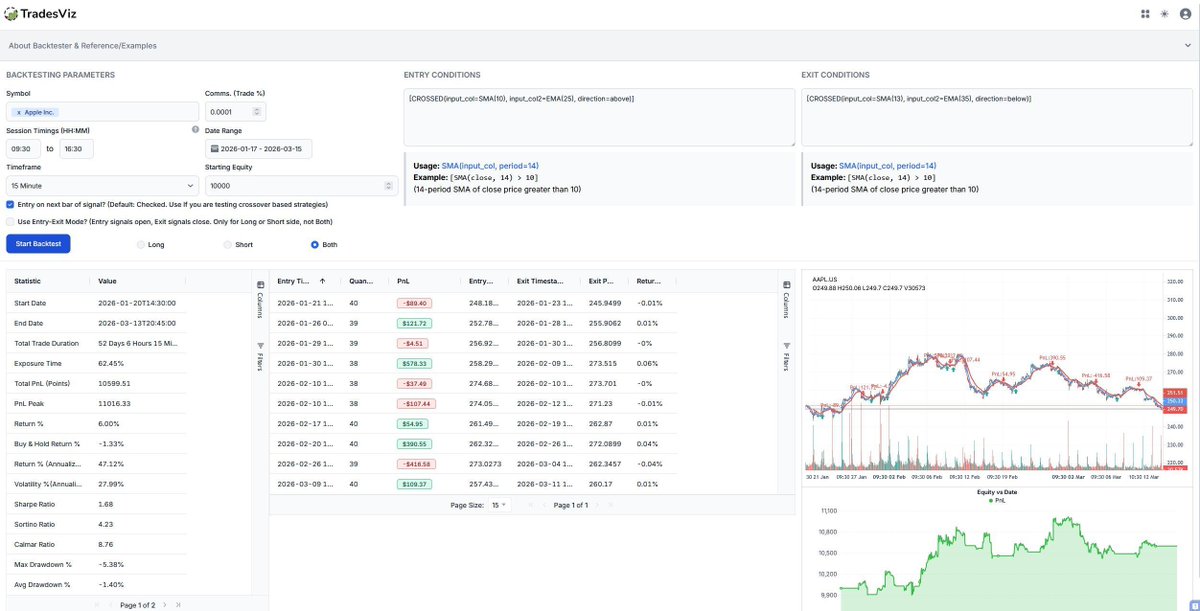1200x611 pixels.
Task: Click the Exit Timestamp column header
Action: [541, 282]
